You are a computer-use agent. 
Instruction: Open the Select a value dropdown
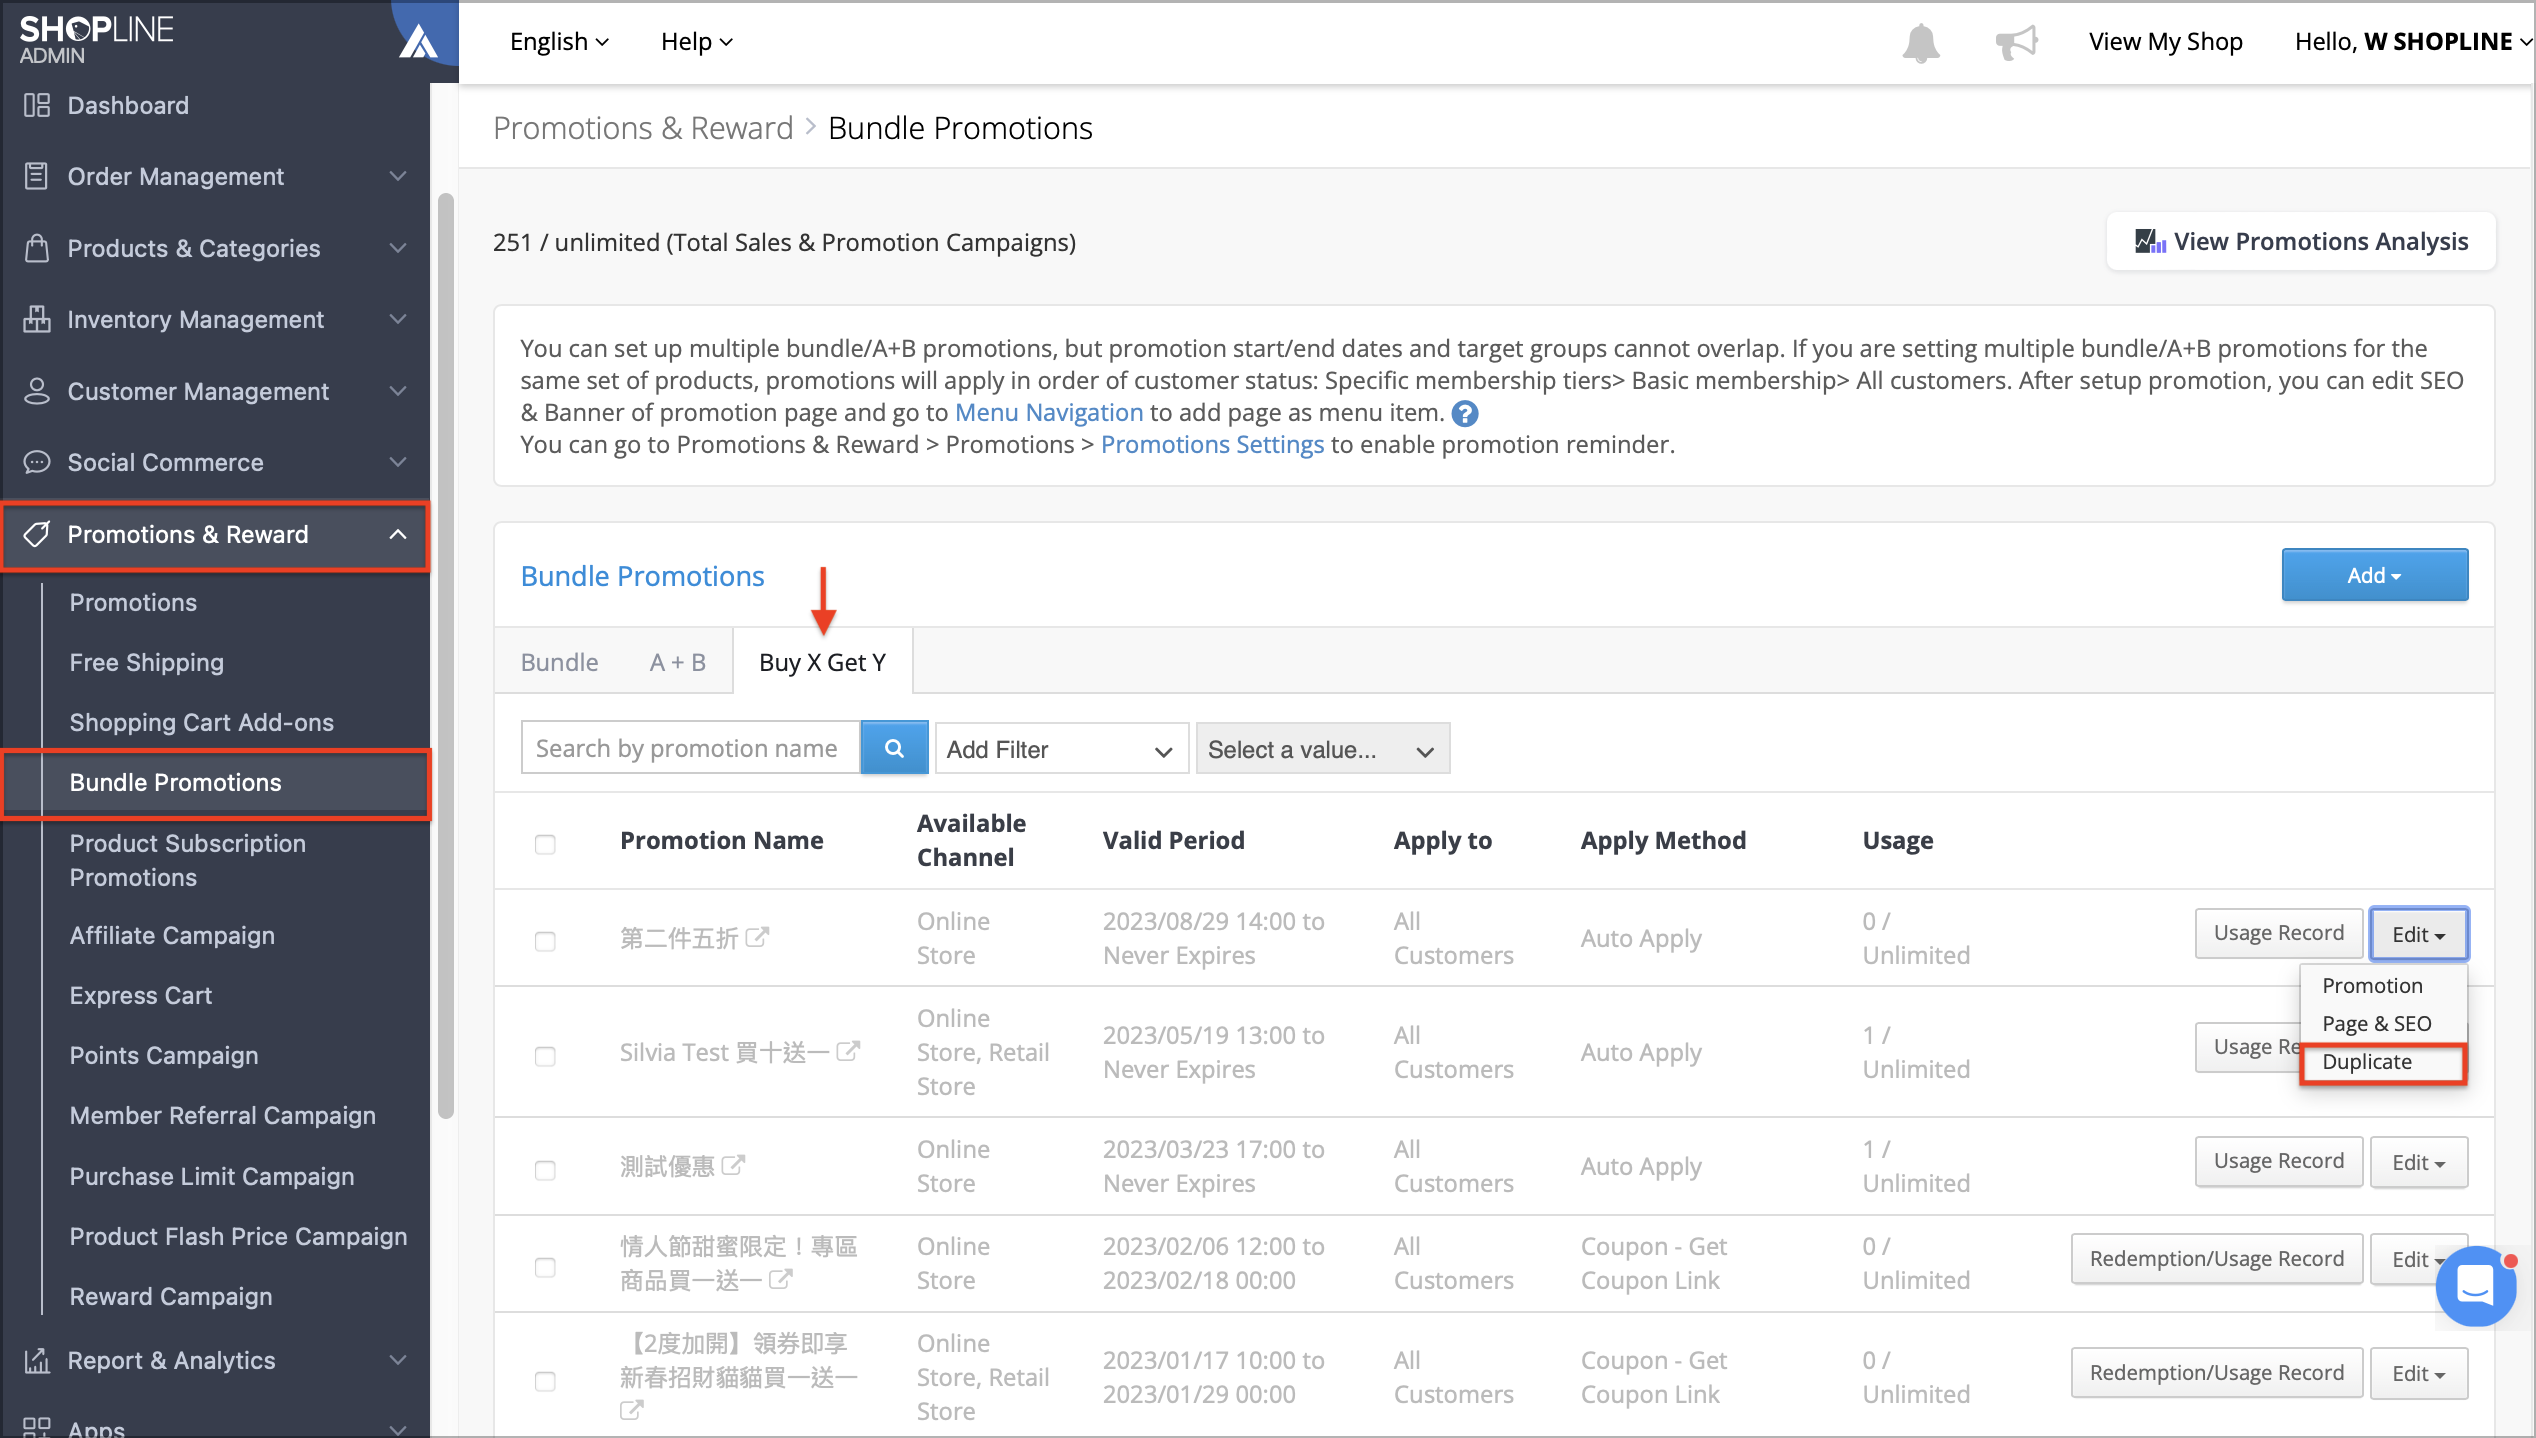(x=1322, y=749)
